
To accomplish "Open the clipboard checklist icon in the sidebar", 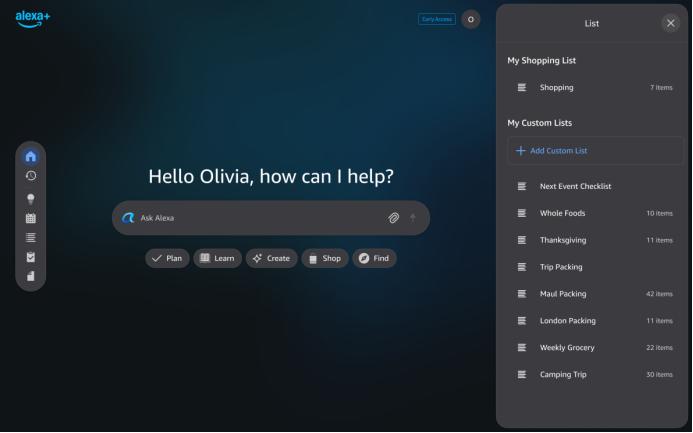I will click(x=31, y=257).
